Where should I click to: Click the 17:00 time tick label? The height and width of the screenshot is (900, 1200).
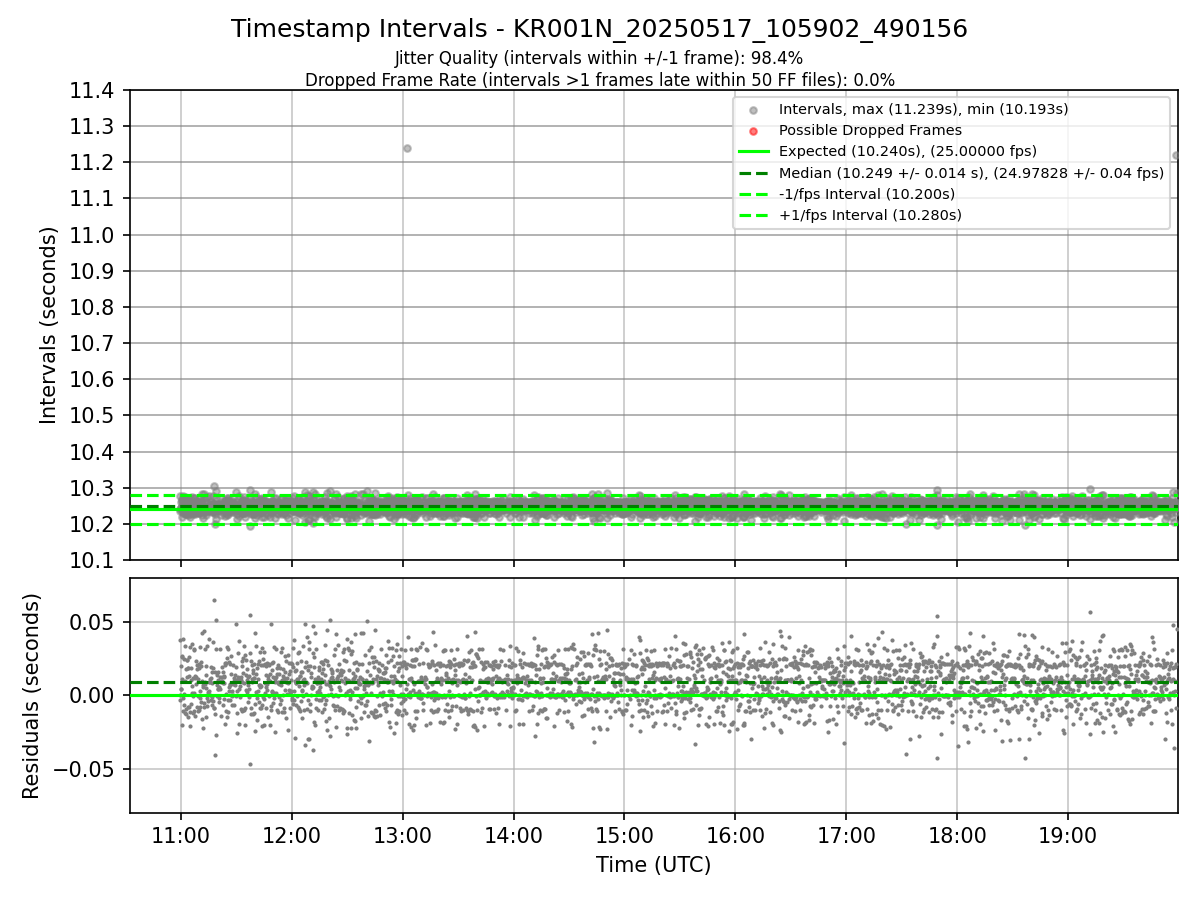click(x=846, y=835)
